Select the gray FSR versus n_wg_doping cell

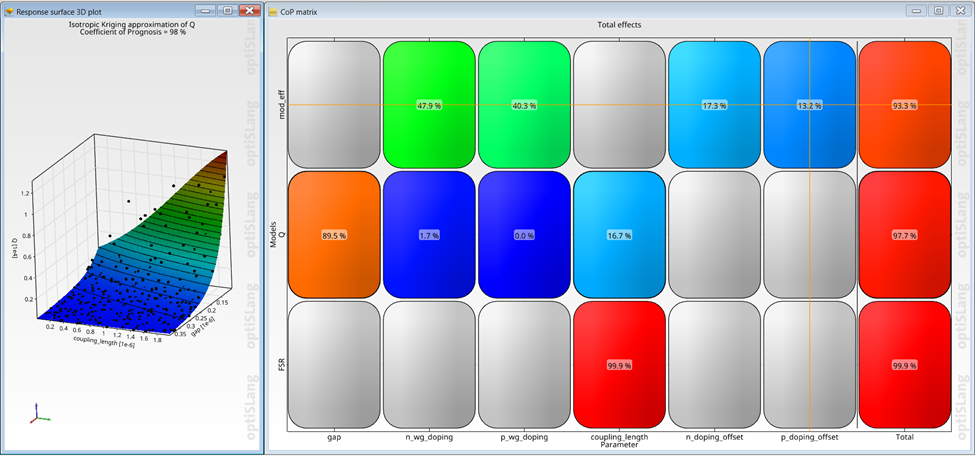point(429,365)
